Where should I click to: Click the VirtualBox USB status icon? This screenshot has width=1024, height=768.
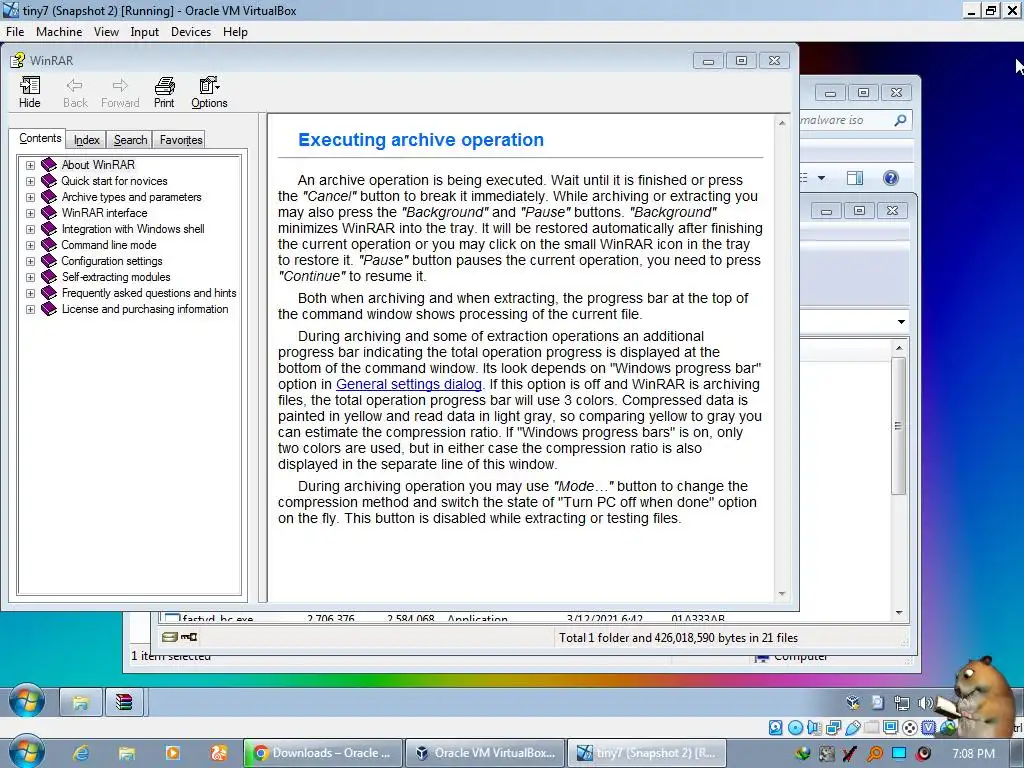852,728
